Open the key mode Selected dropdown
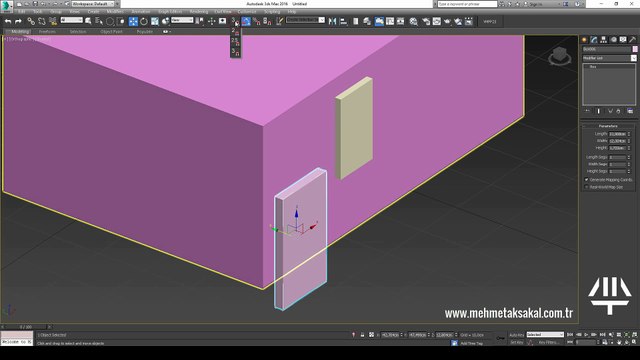The image size is (640, 360). click(x=545, y=335)
